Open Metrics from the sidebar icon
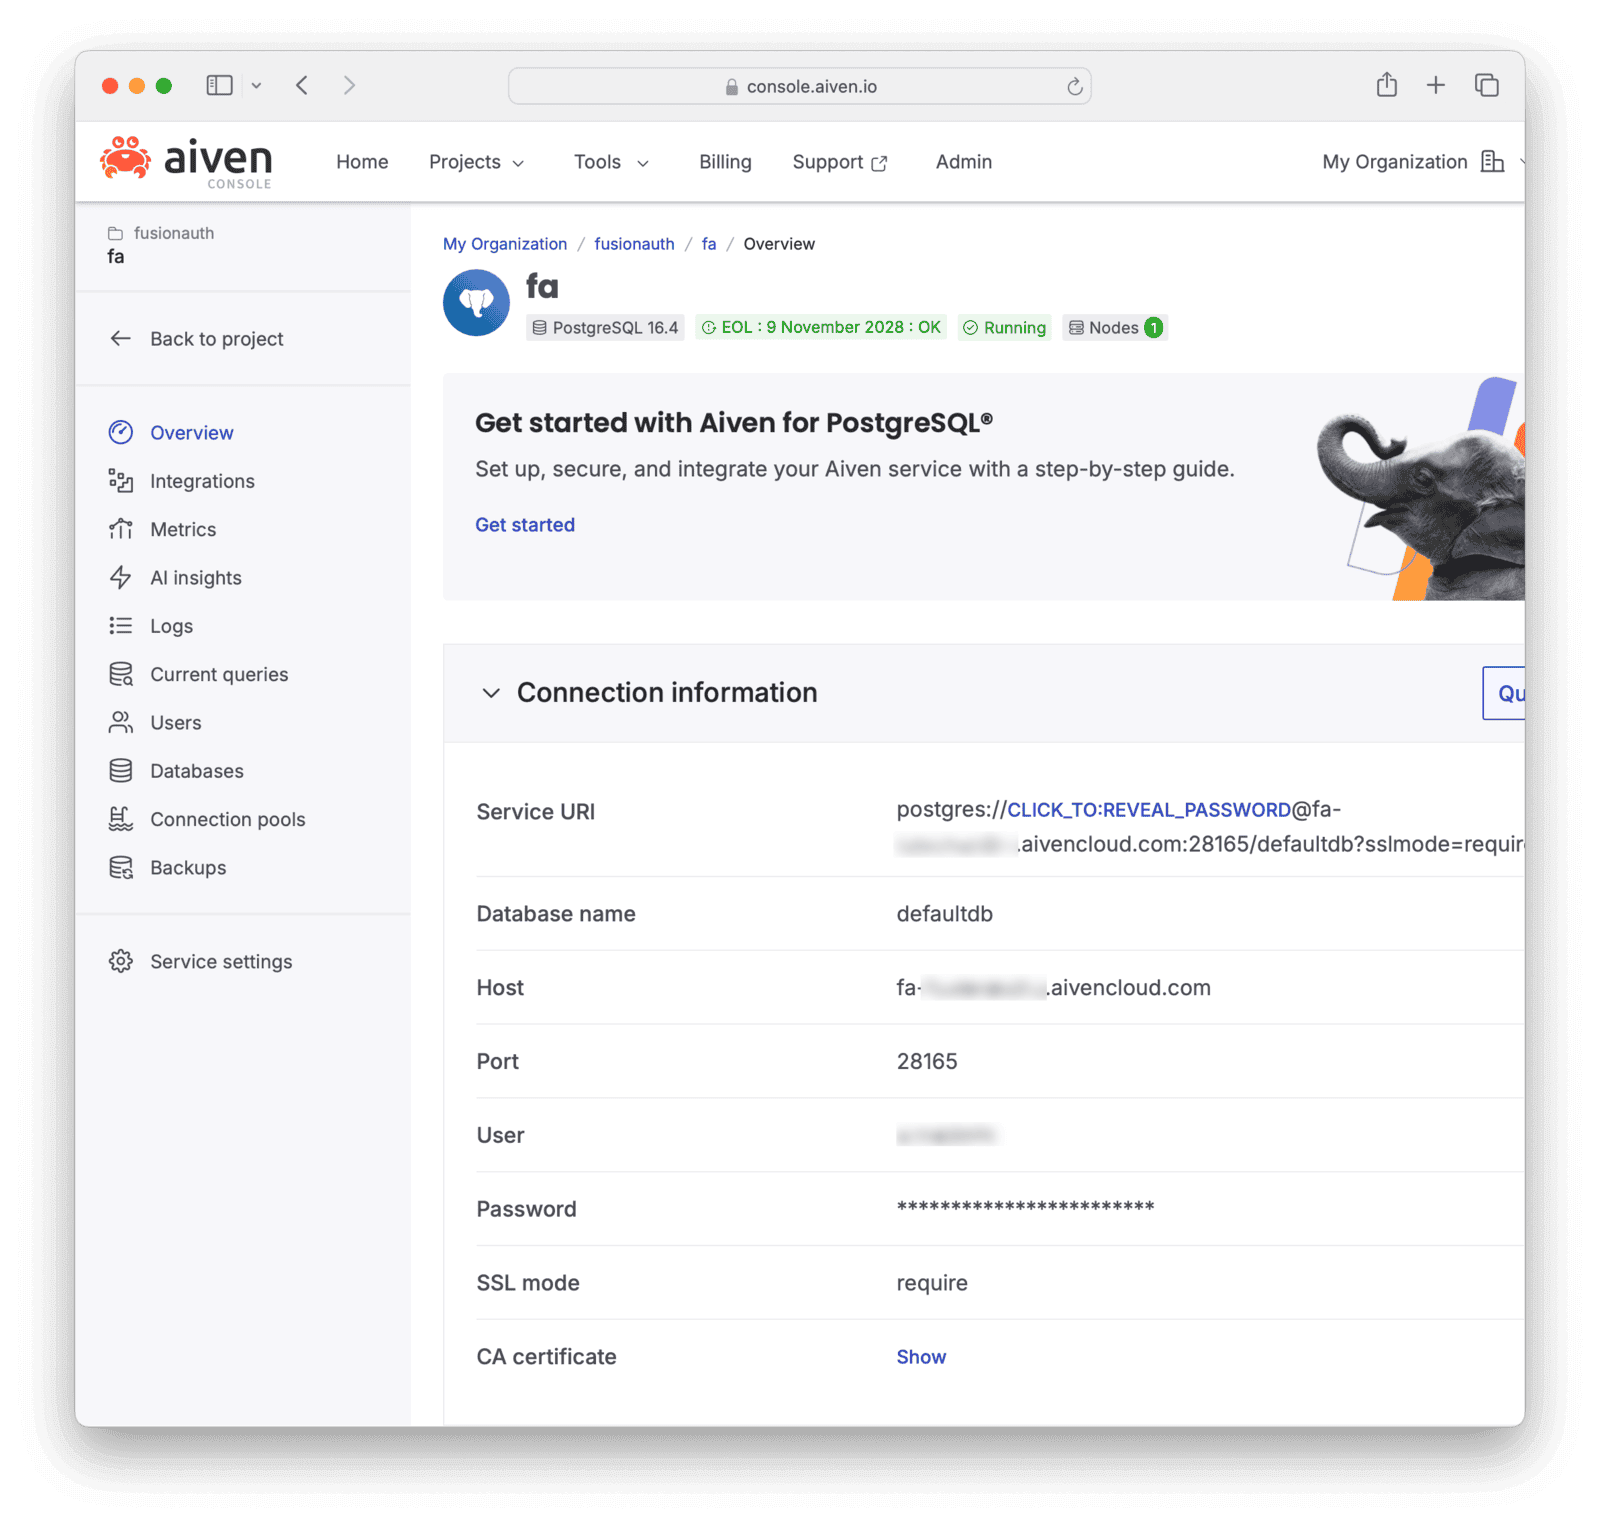 [121, 529]
